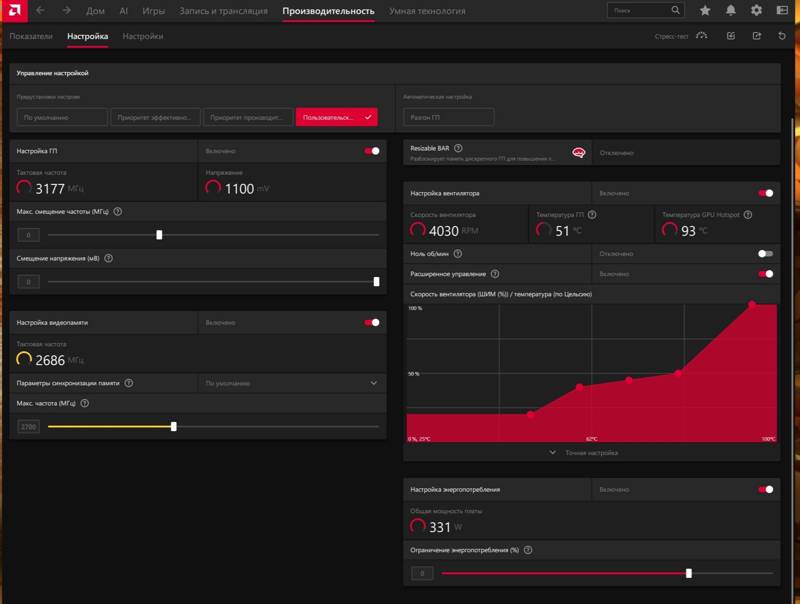800x604 pixels.
Task: Select the default preset button
Action: point(62,117)
